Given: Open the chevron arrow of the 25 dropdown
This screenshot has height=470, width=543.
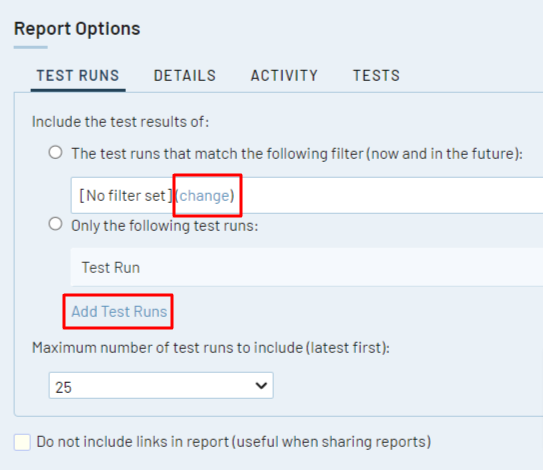Looking at the screenshot, I should point(261,385).
